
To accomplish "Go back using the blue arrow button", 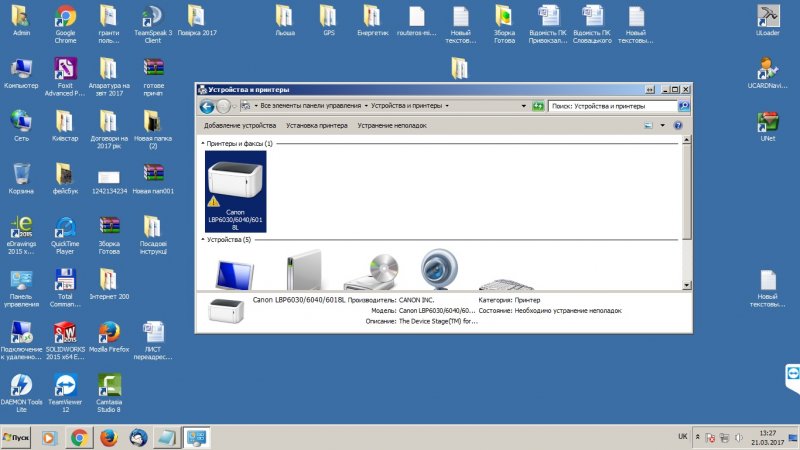I will click(207, 105).
